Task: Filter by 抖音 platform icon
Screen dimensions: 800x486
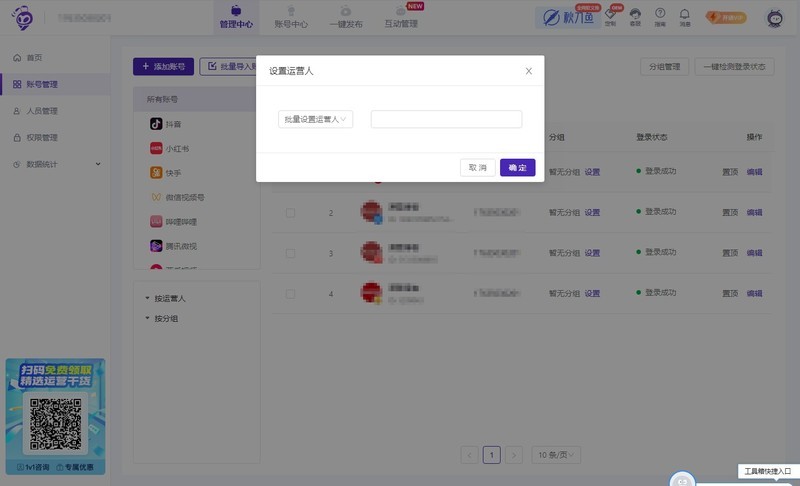Action: (156, 124)
